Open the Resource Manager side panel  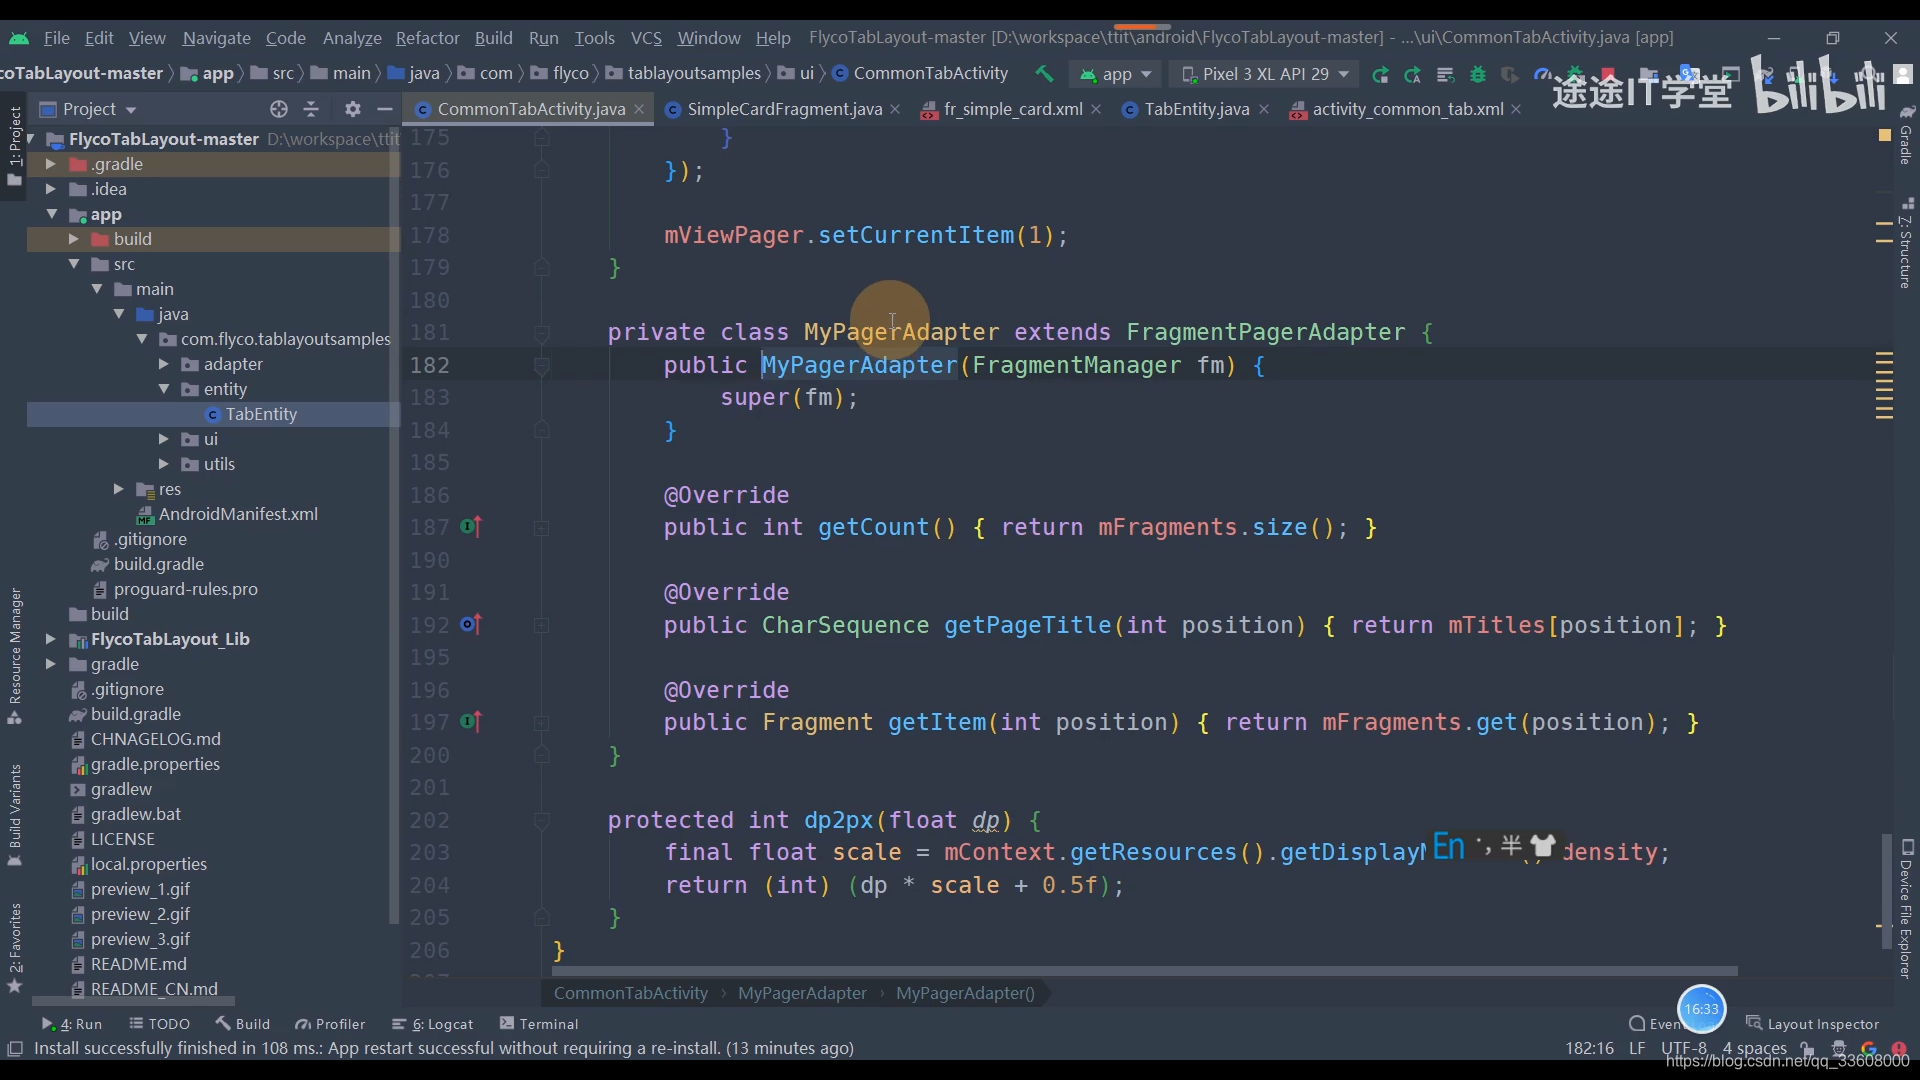[x=15, y=655]
